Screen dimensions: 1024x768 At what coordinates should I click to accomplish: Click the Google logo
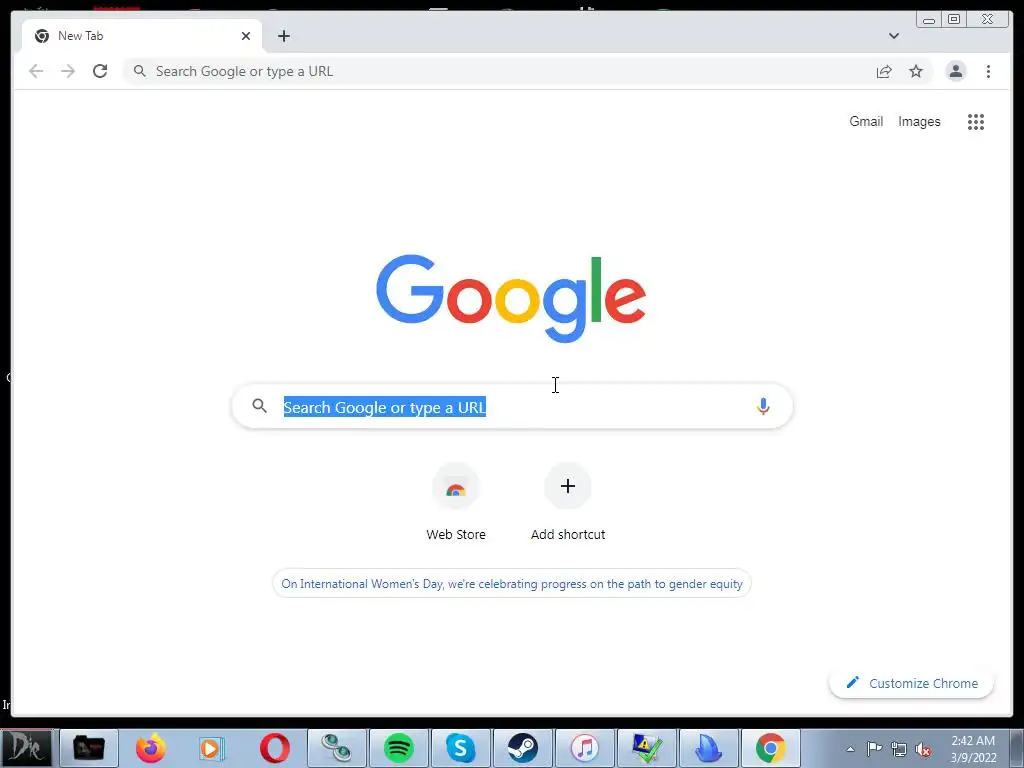pos(511,298)
